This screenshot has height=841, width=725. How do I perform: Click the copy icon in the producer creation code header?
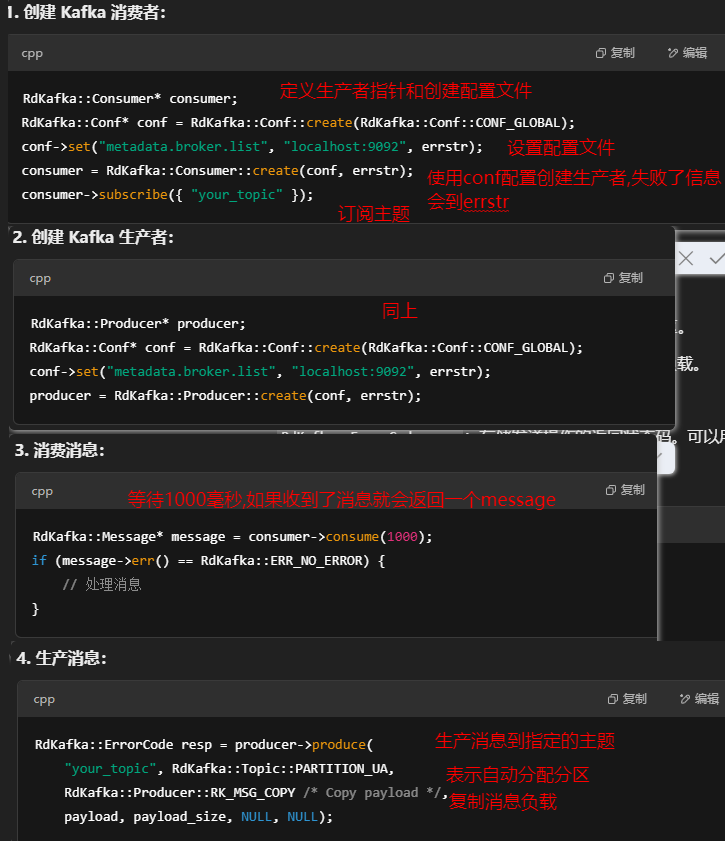(609, 278)
